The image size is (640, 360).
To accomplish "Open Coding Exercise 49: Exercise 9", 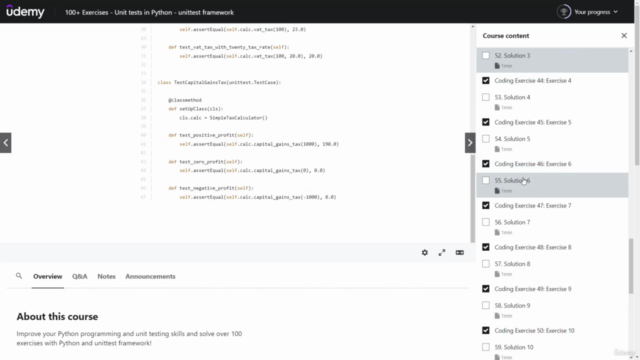I will tap(533, 289).
